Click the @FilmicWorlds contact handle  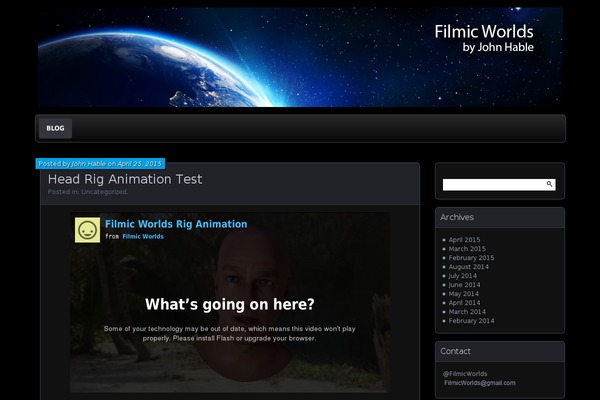point(465,374)
